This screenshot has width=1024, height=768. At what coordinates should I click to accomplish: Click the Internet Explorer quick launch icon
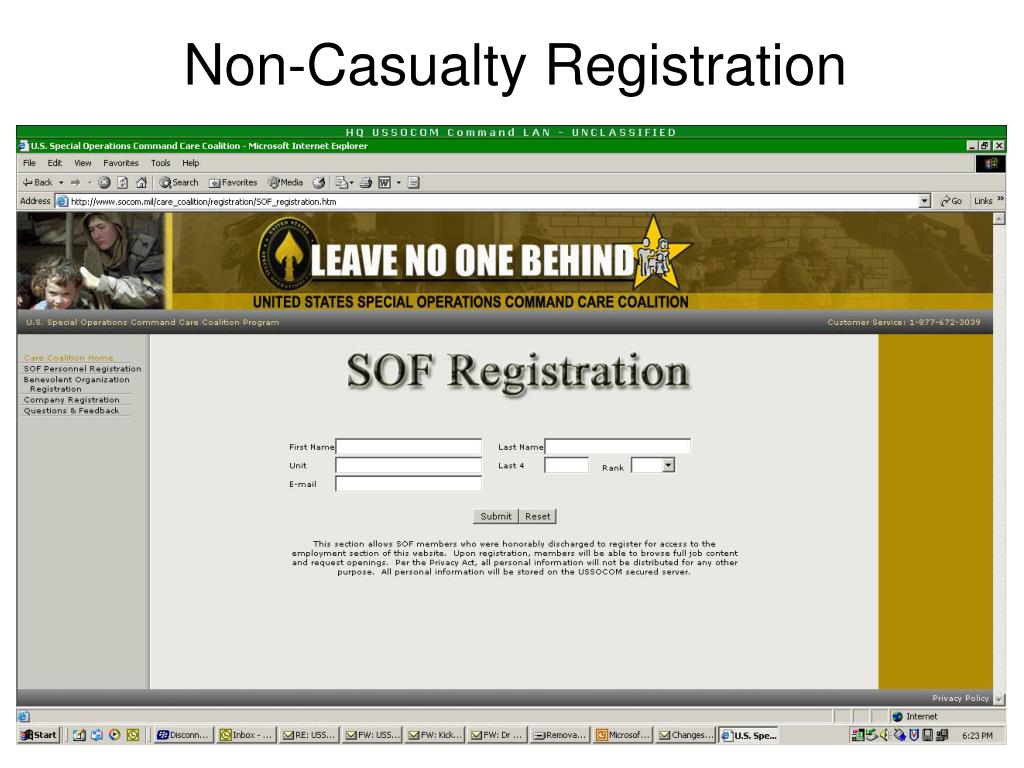click(x=97, y=735)
